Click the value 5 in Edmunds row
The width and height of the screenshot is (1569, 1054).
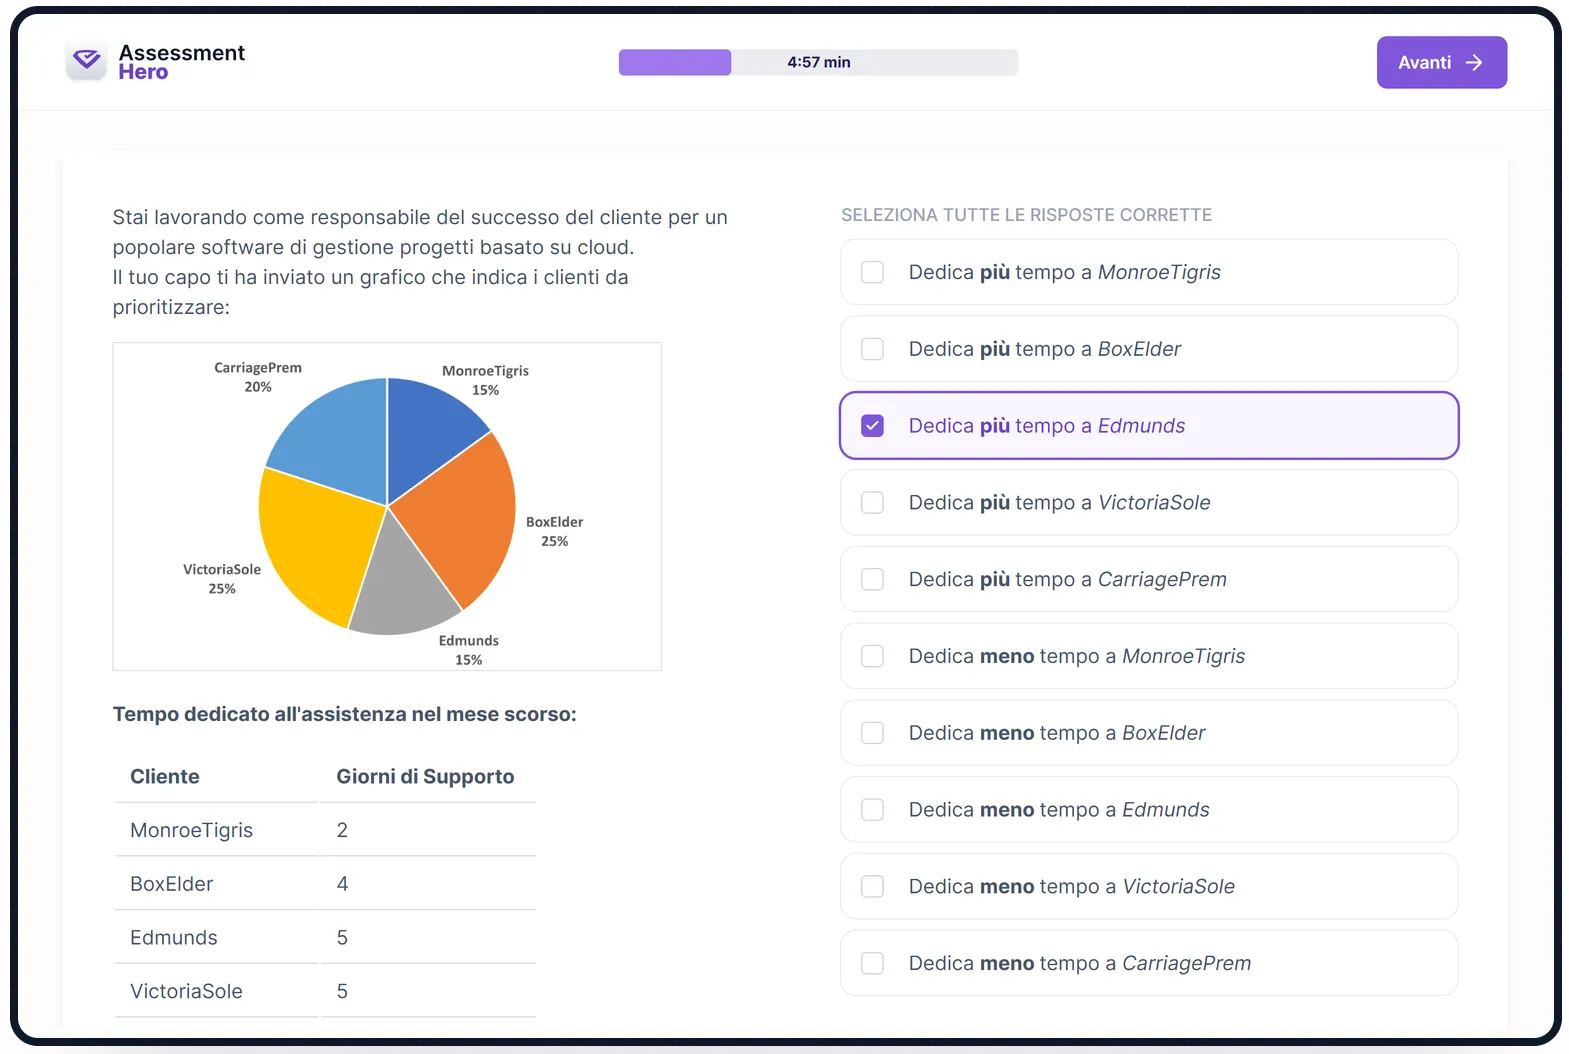coord(342,938)
